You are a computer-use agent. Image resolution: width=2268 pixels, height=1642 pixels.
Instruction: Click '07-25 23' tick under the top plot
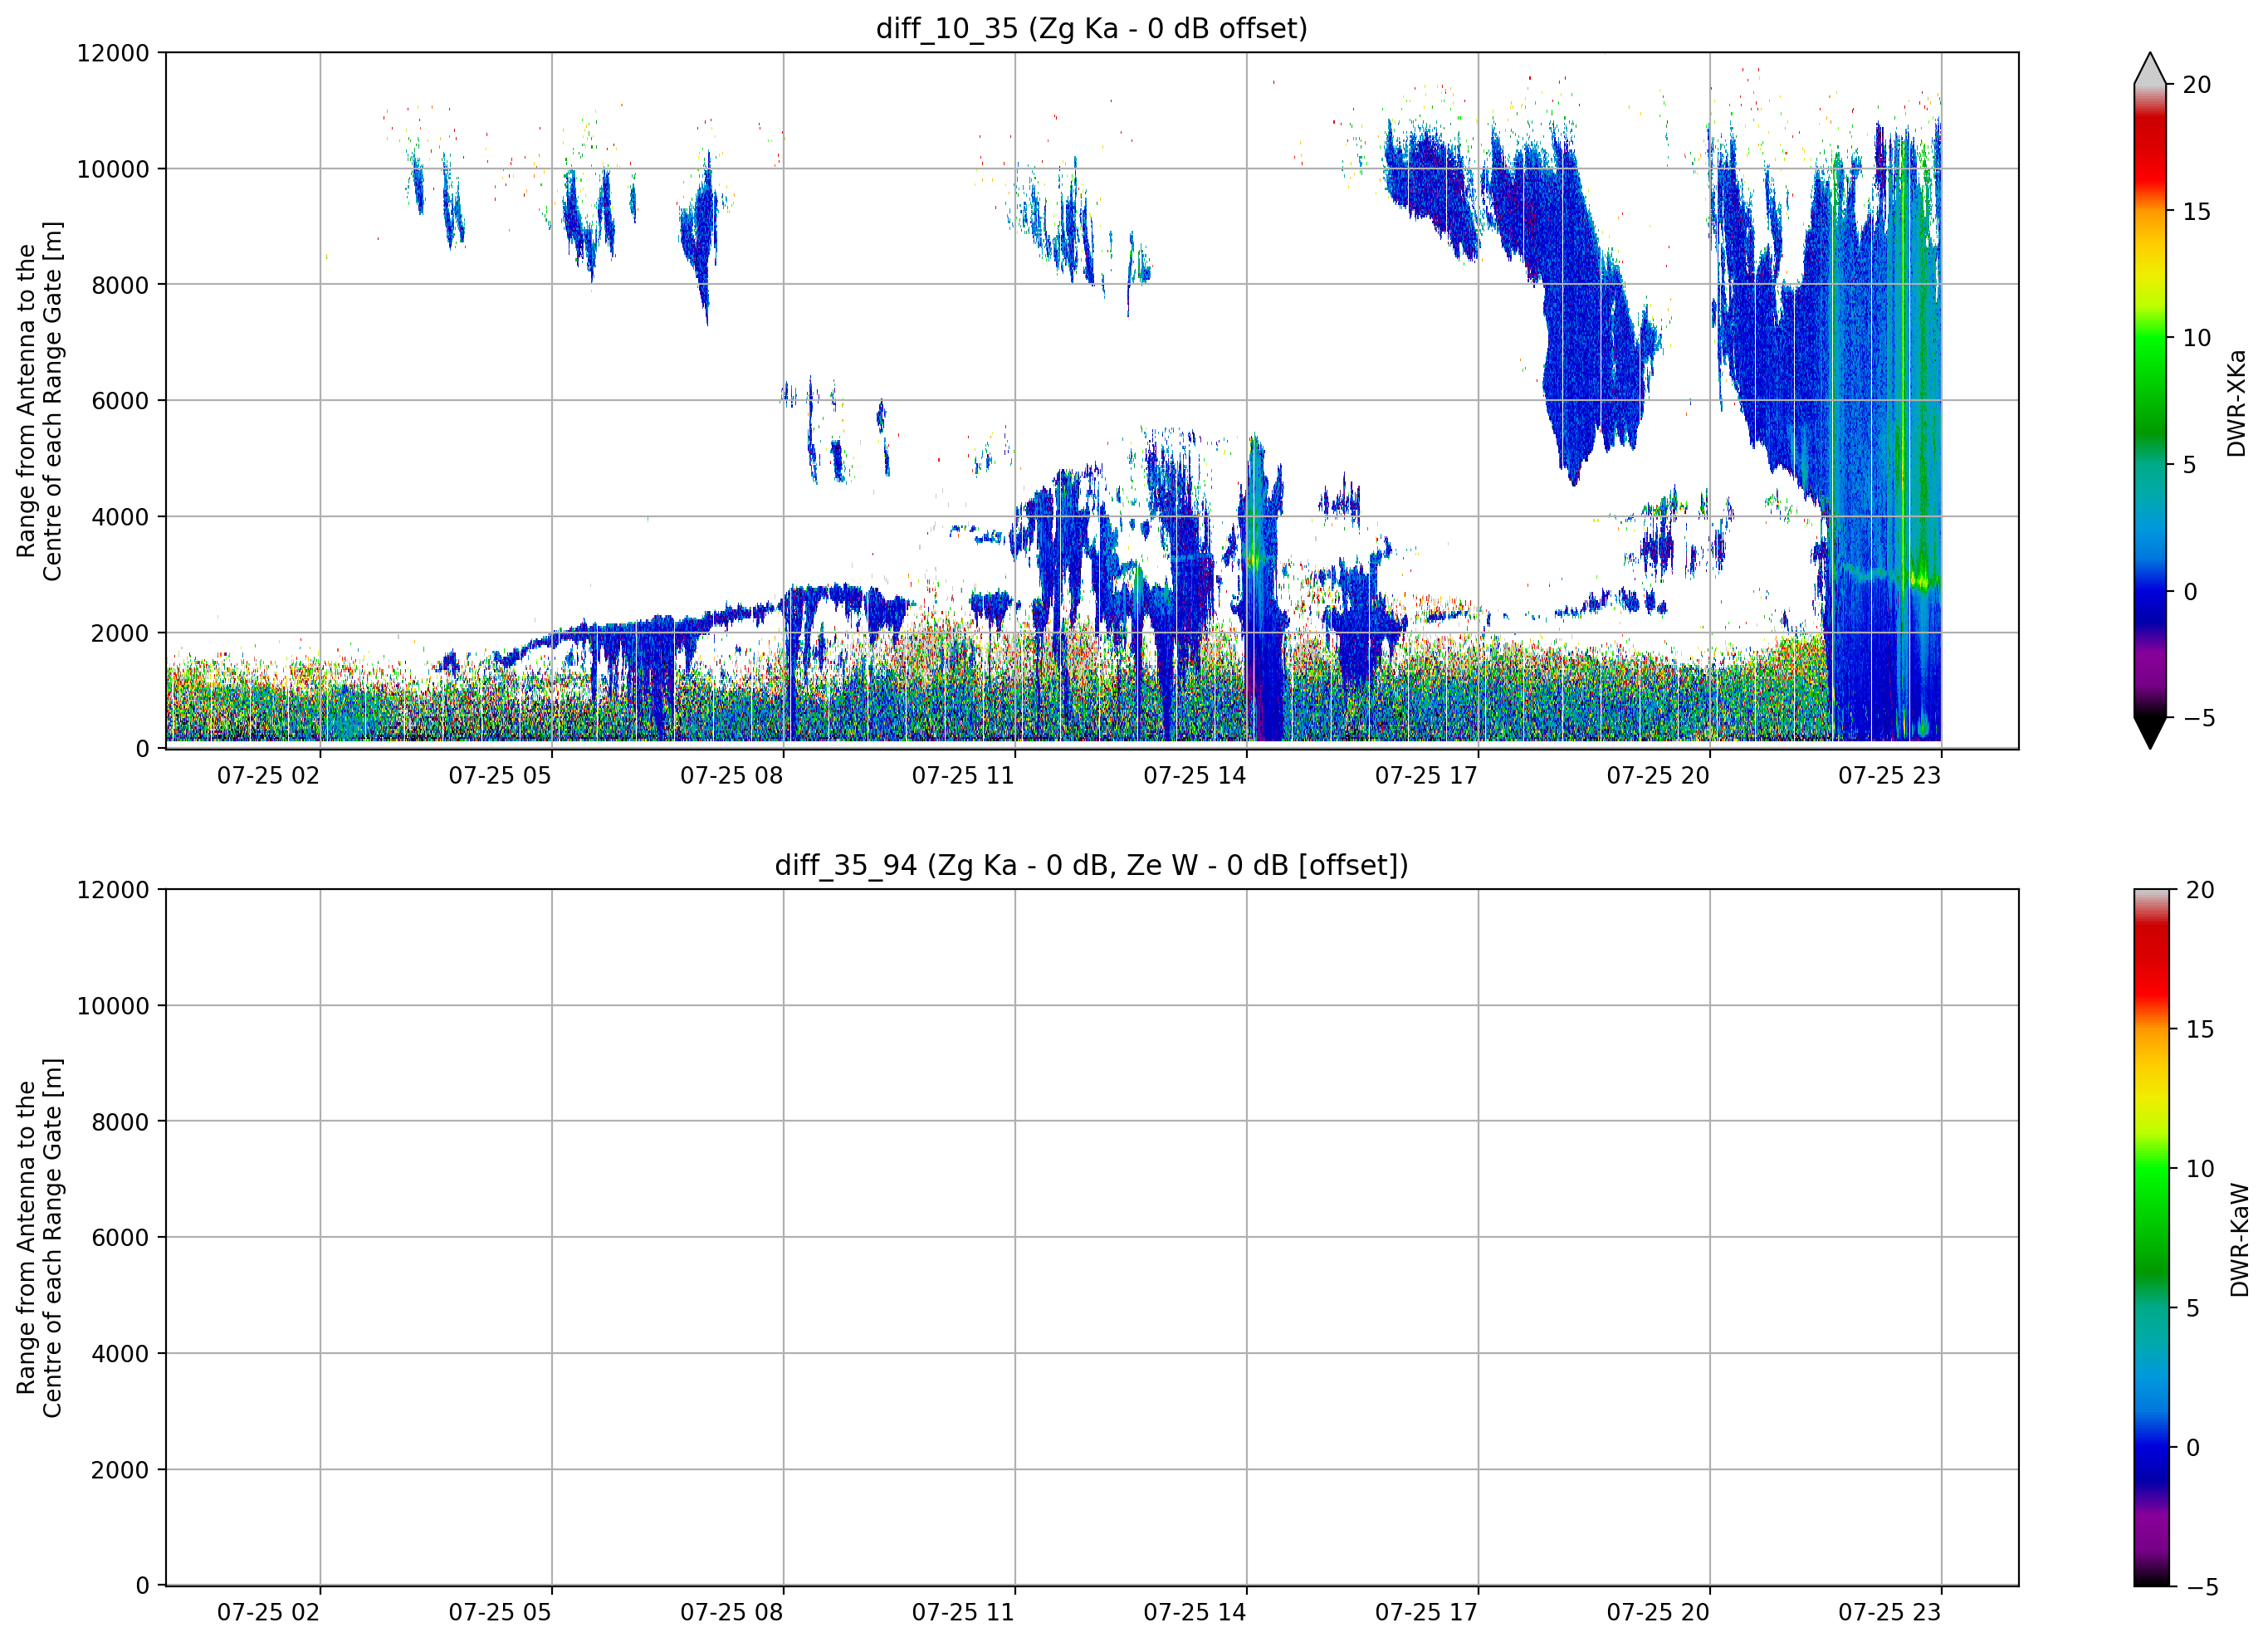click(1889, 776)
